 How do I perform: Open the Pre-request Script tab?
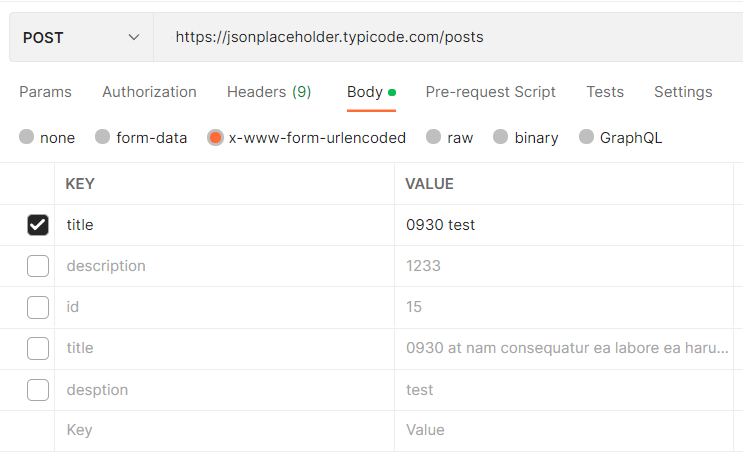click(490, 92)
